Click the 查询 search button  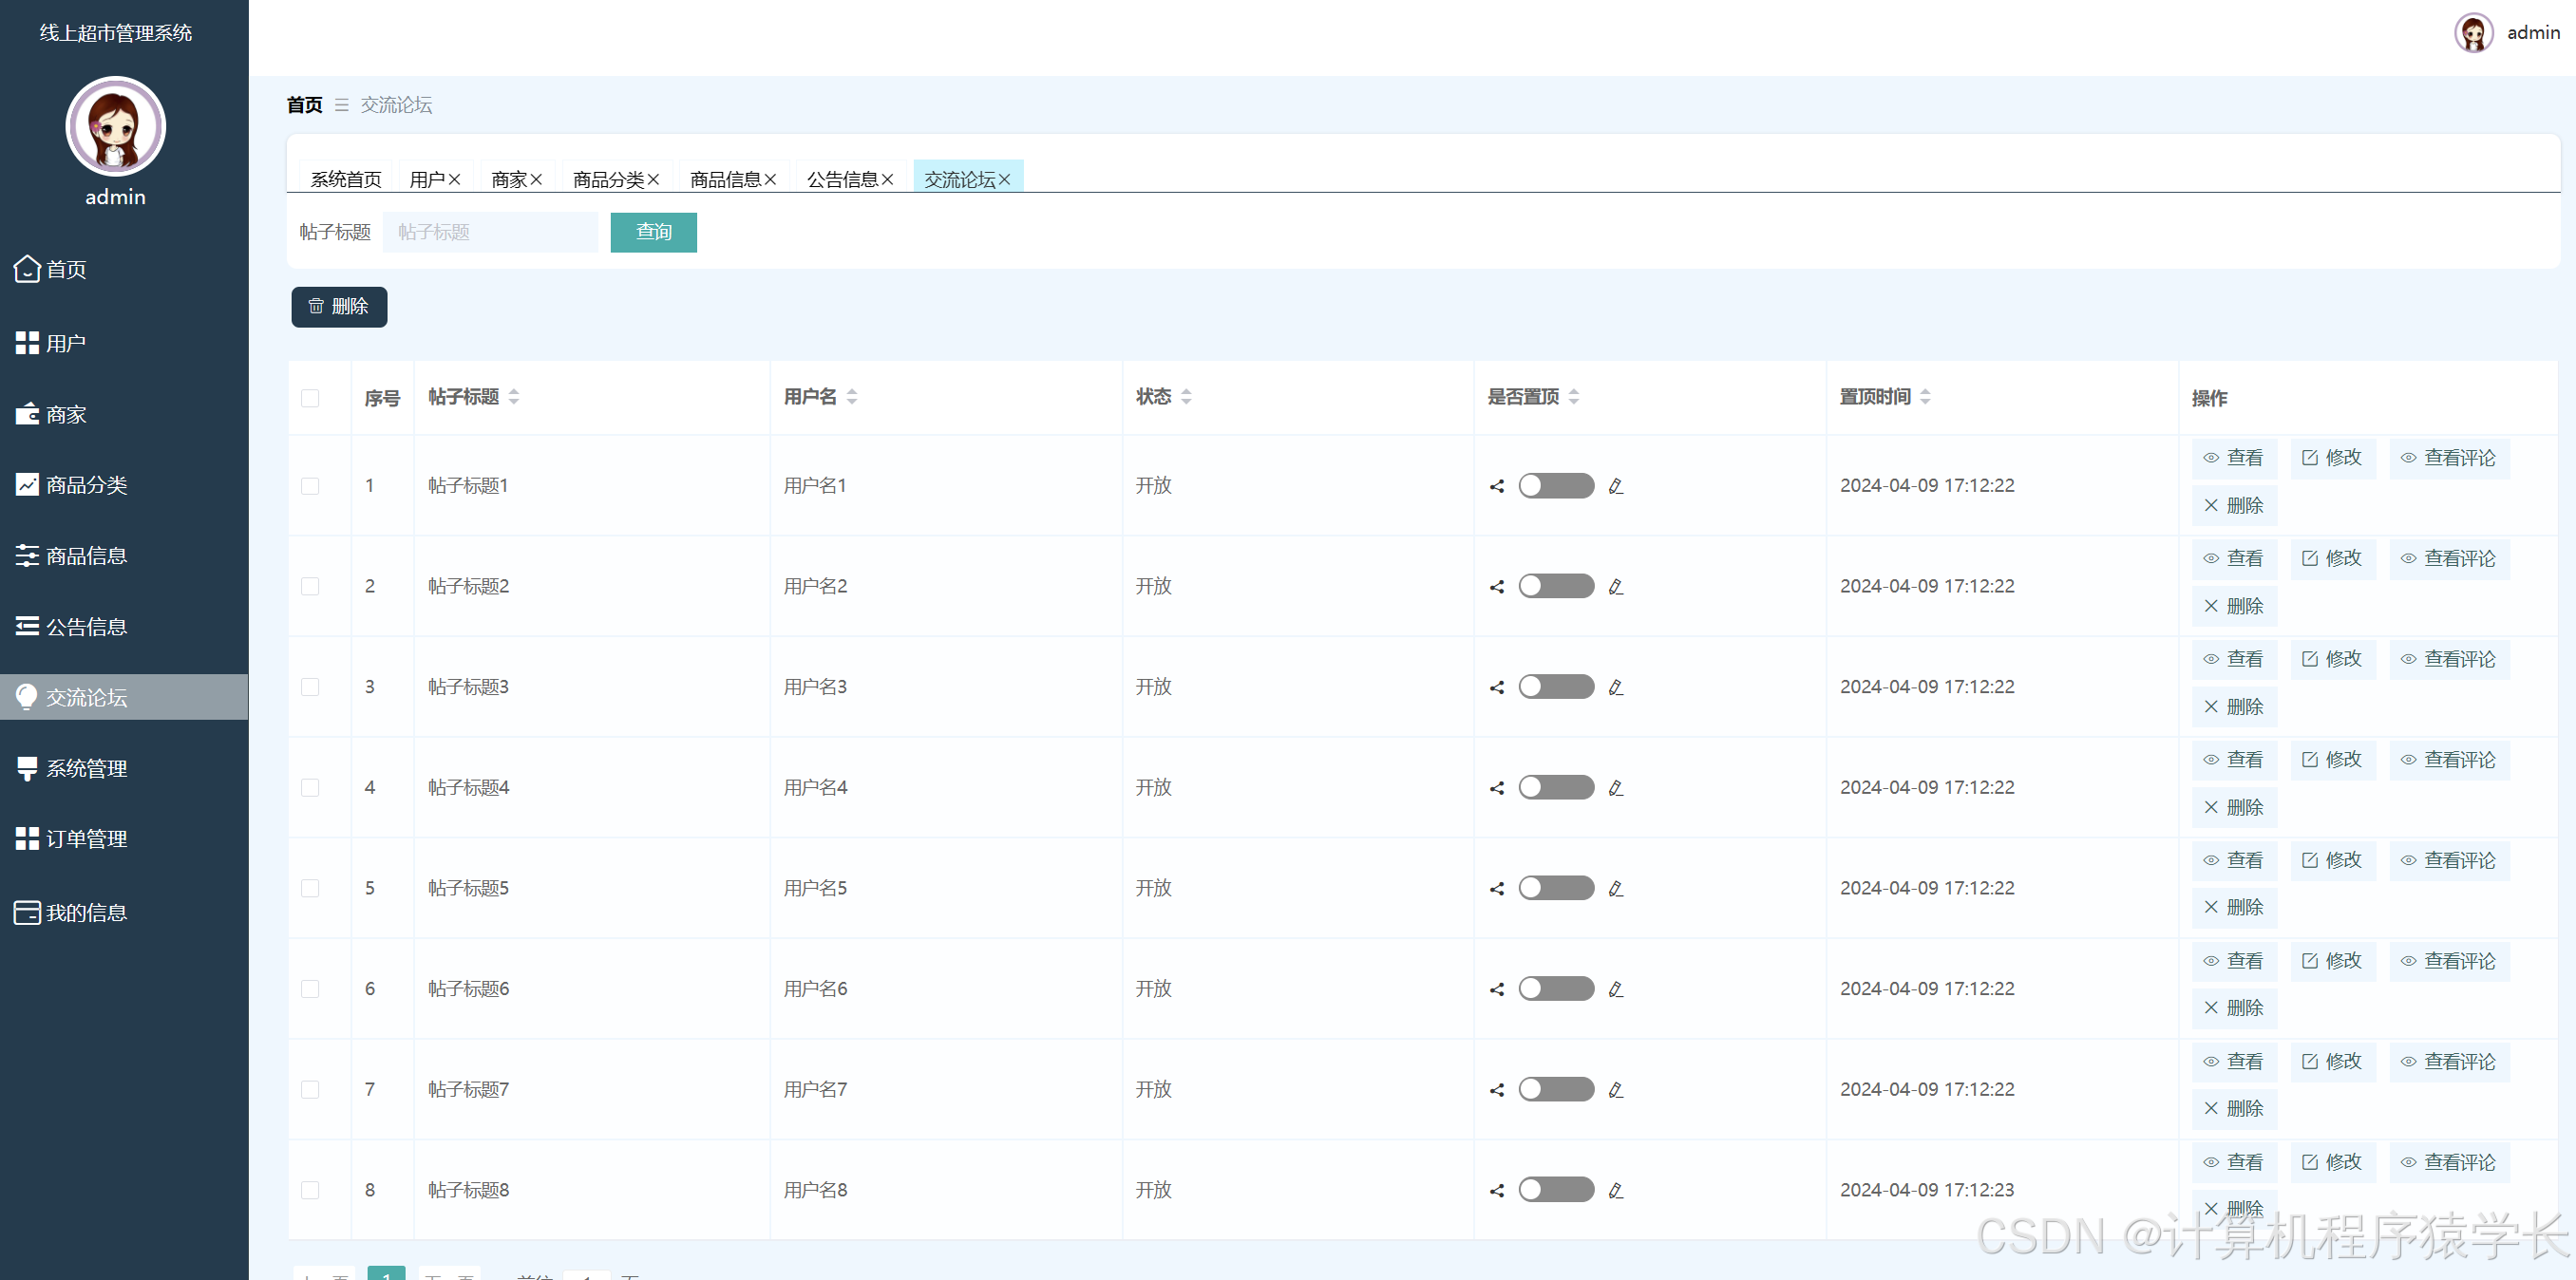tap(653, 232)
